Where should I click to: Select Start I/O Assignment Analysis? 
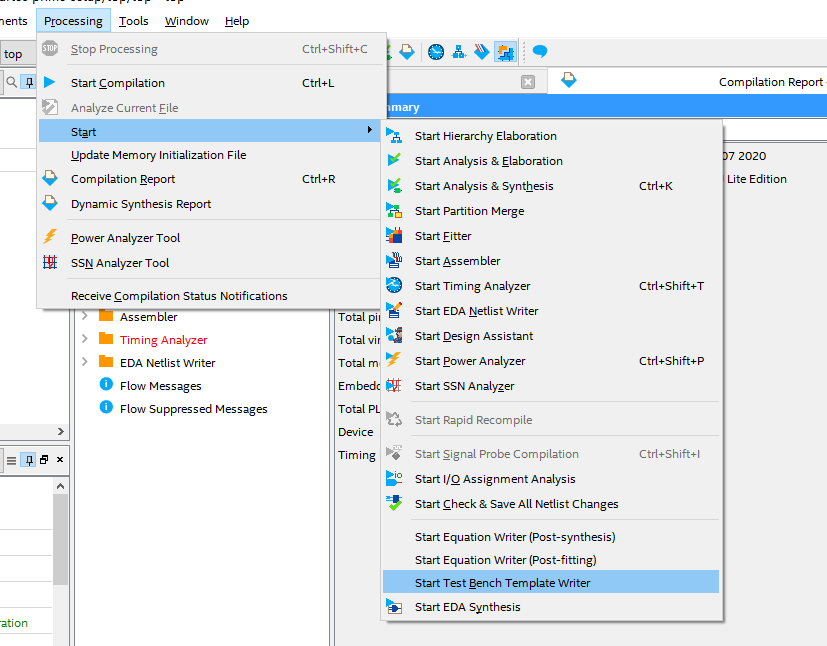pyautogui.click(x=551, y=479)
